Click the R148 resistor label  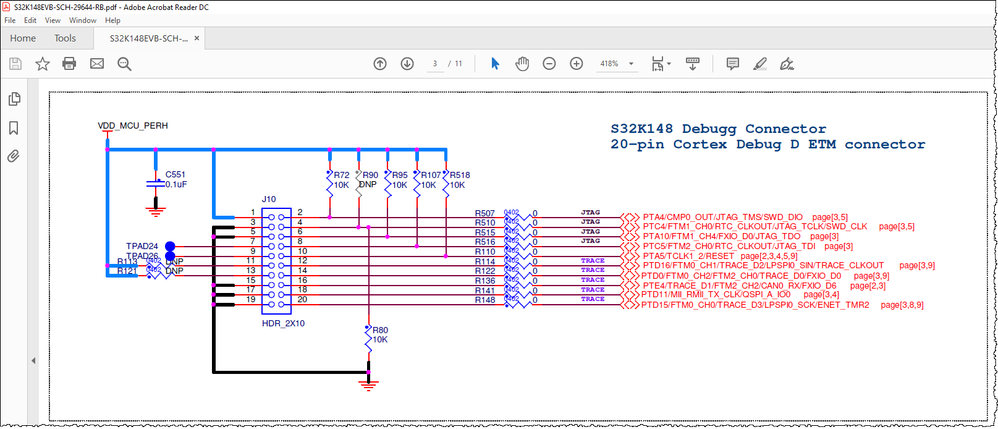pos(485,300)
